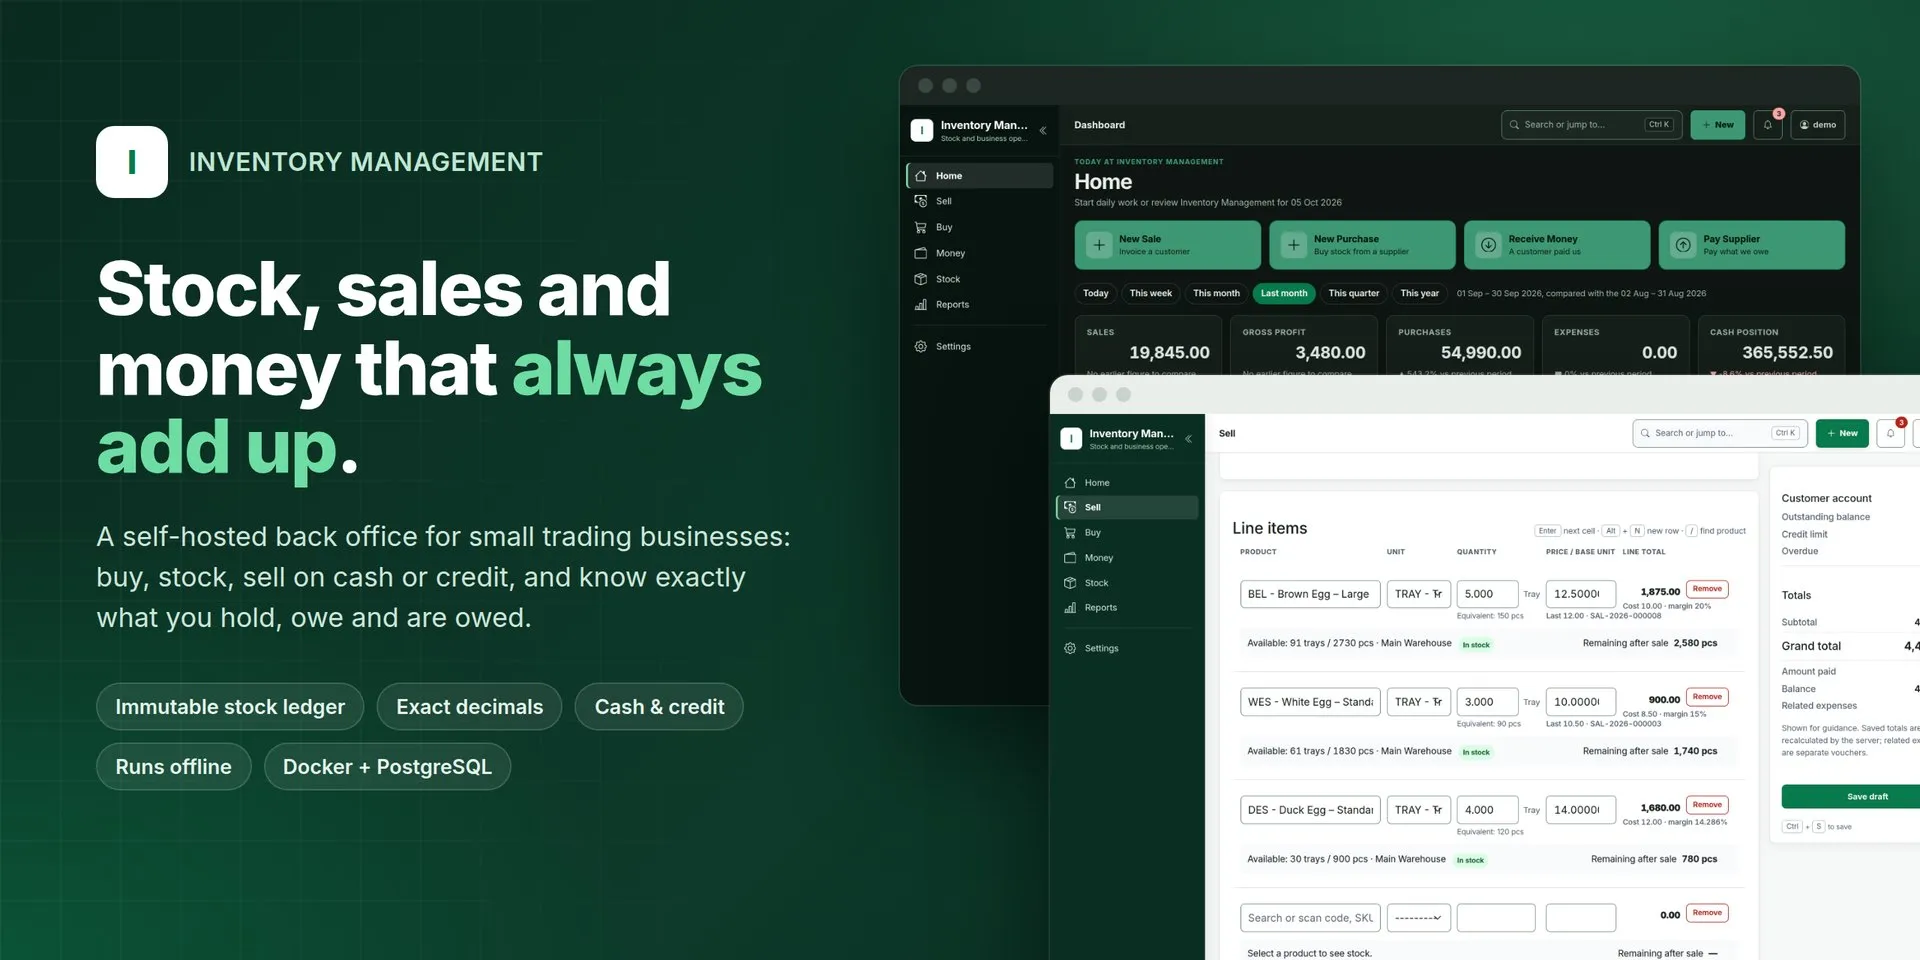This screenshot has height=960, width=1920.
Task: Click the up-arrow icon on Pay Supplier card
Action: click(1684, 245)
